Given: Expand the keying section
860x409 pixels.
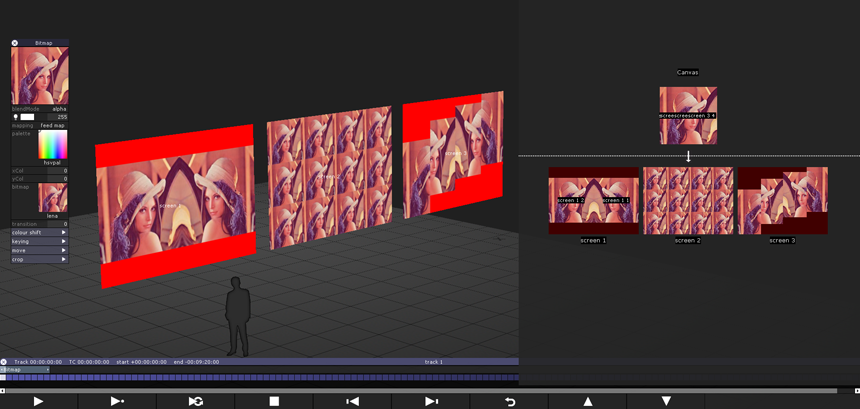Looking at the screenshot, I should point(40,241).
